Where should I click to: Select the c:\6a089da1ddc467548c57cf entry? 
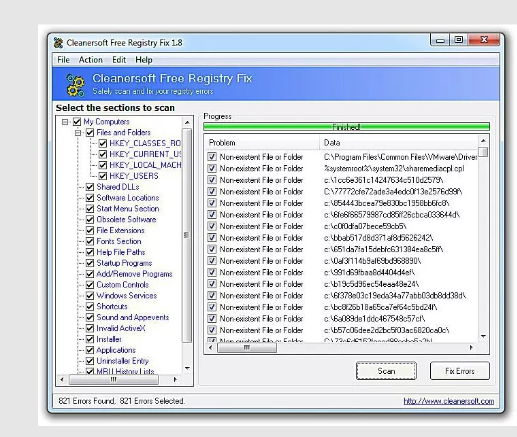[x=374, y=319]
